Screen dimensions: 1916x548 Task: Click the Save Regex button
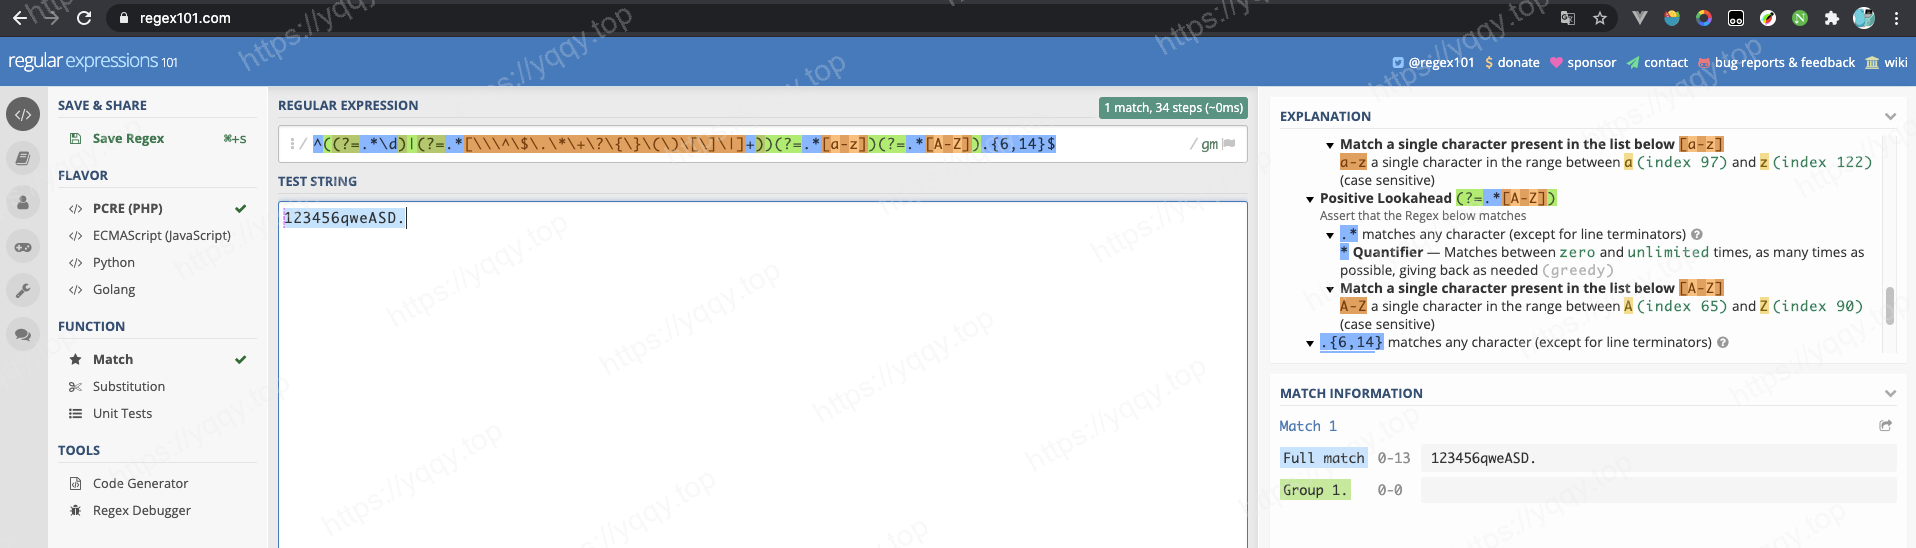pyautogui.click(x=128, y=138)
